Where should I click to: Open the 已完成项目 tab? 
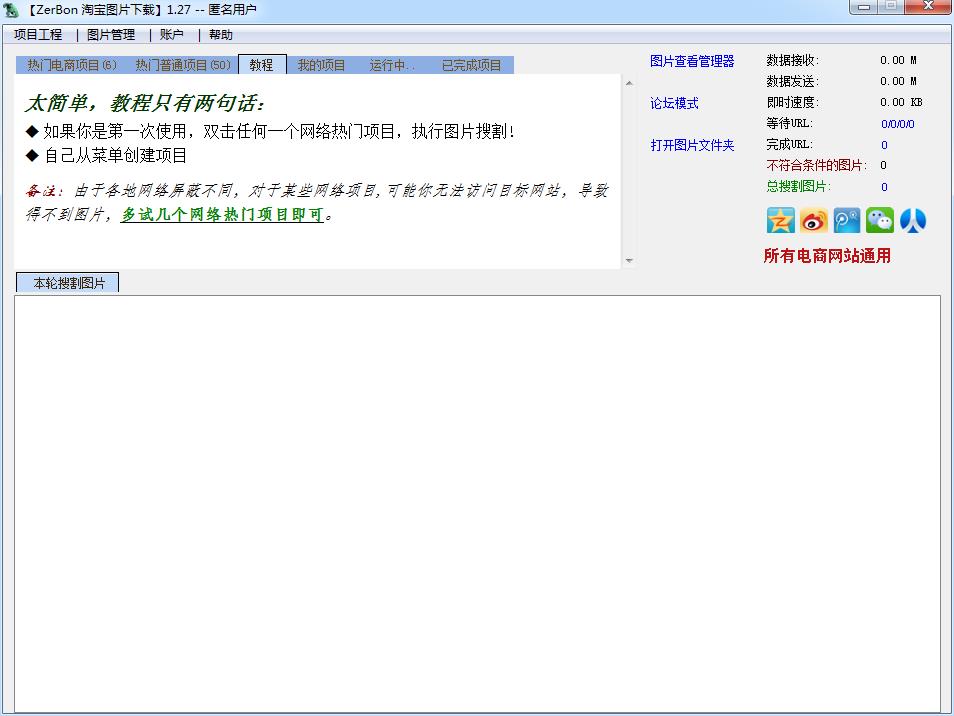pos(472,65)
